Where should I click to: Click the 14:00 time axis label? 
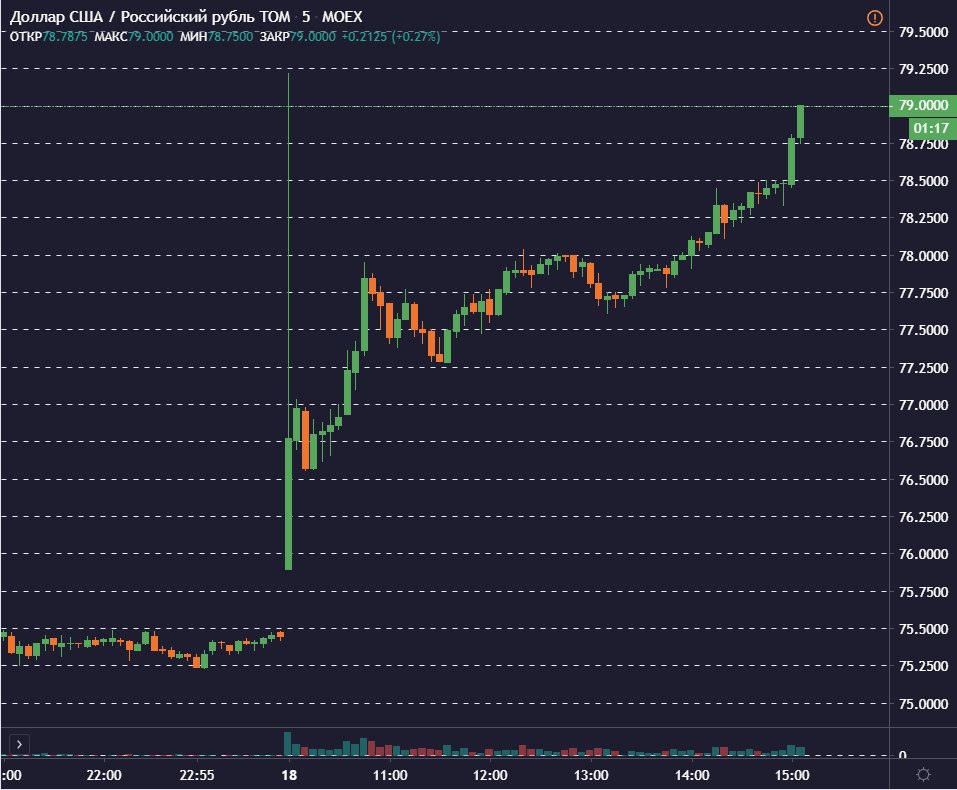692,775
